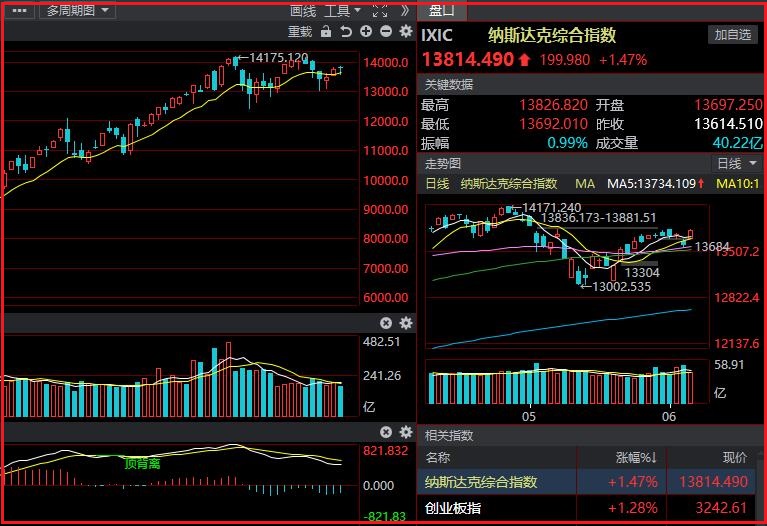
Task: Open volume indicator settings gear
Action: pos(406,323)
